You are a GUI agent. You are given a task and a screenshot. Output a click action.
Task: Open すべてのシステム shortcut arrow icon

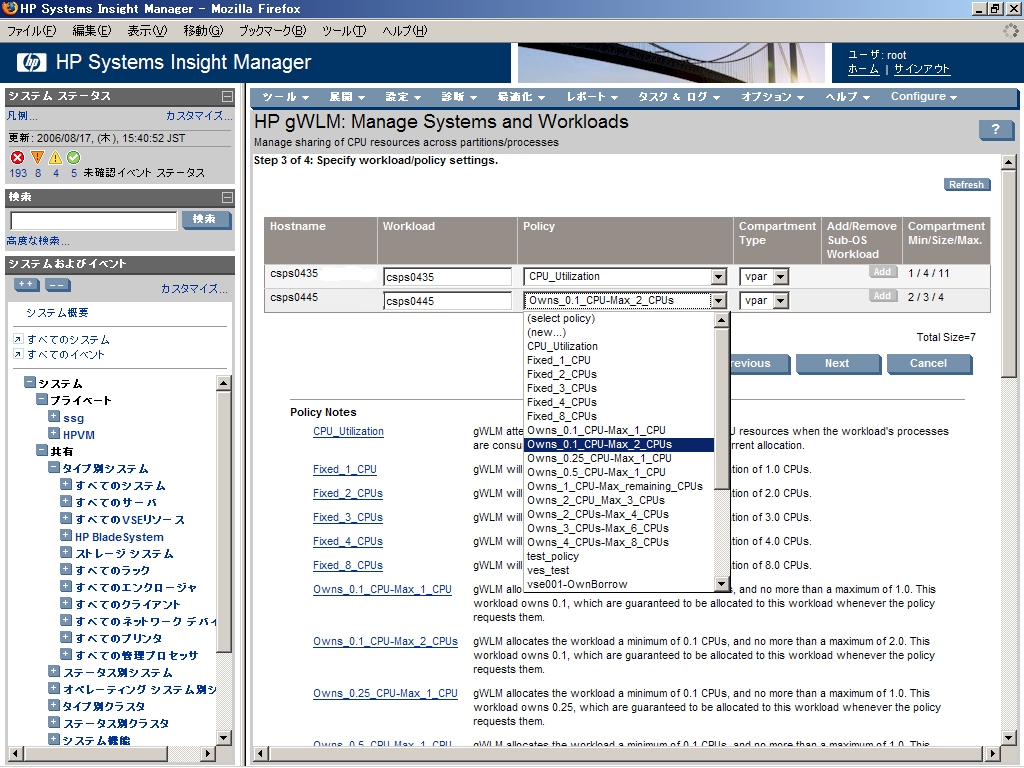[18, 339]
